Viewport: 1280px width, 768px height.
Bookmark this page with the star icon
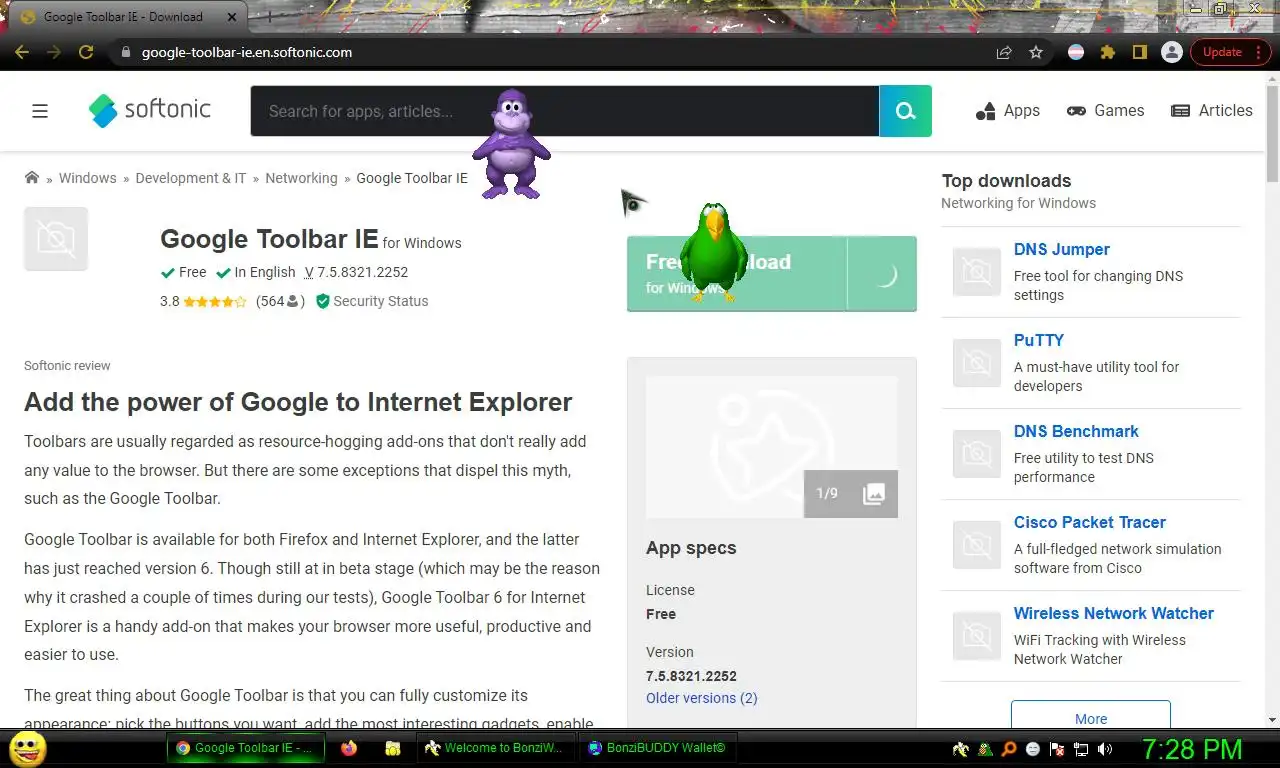click(1036, 52)
